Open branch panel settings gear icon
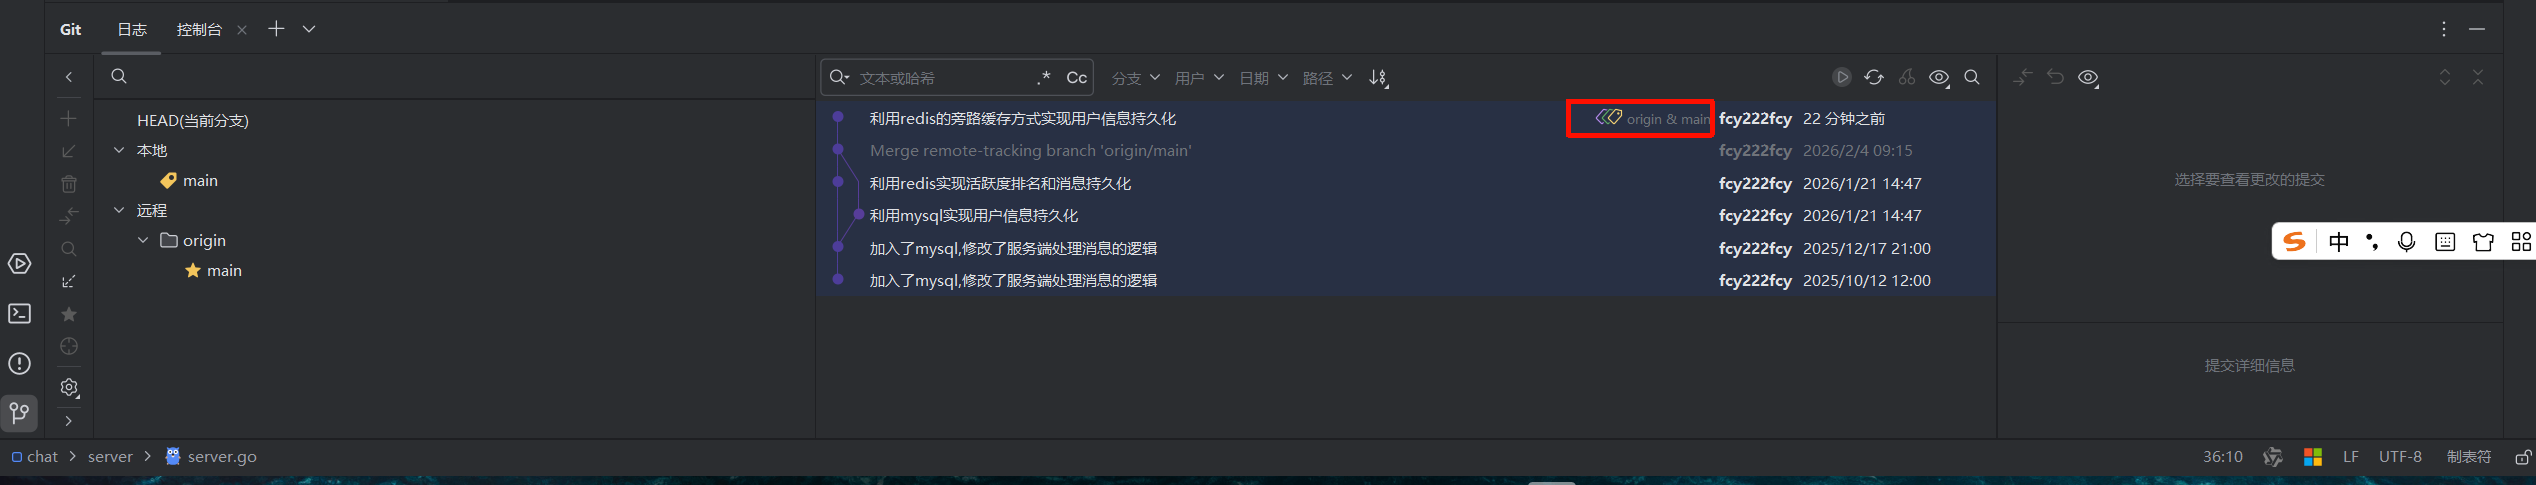This screenshot has height=485, width=2536. click(x=69, y=387)
